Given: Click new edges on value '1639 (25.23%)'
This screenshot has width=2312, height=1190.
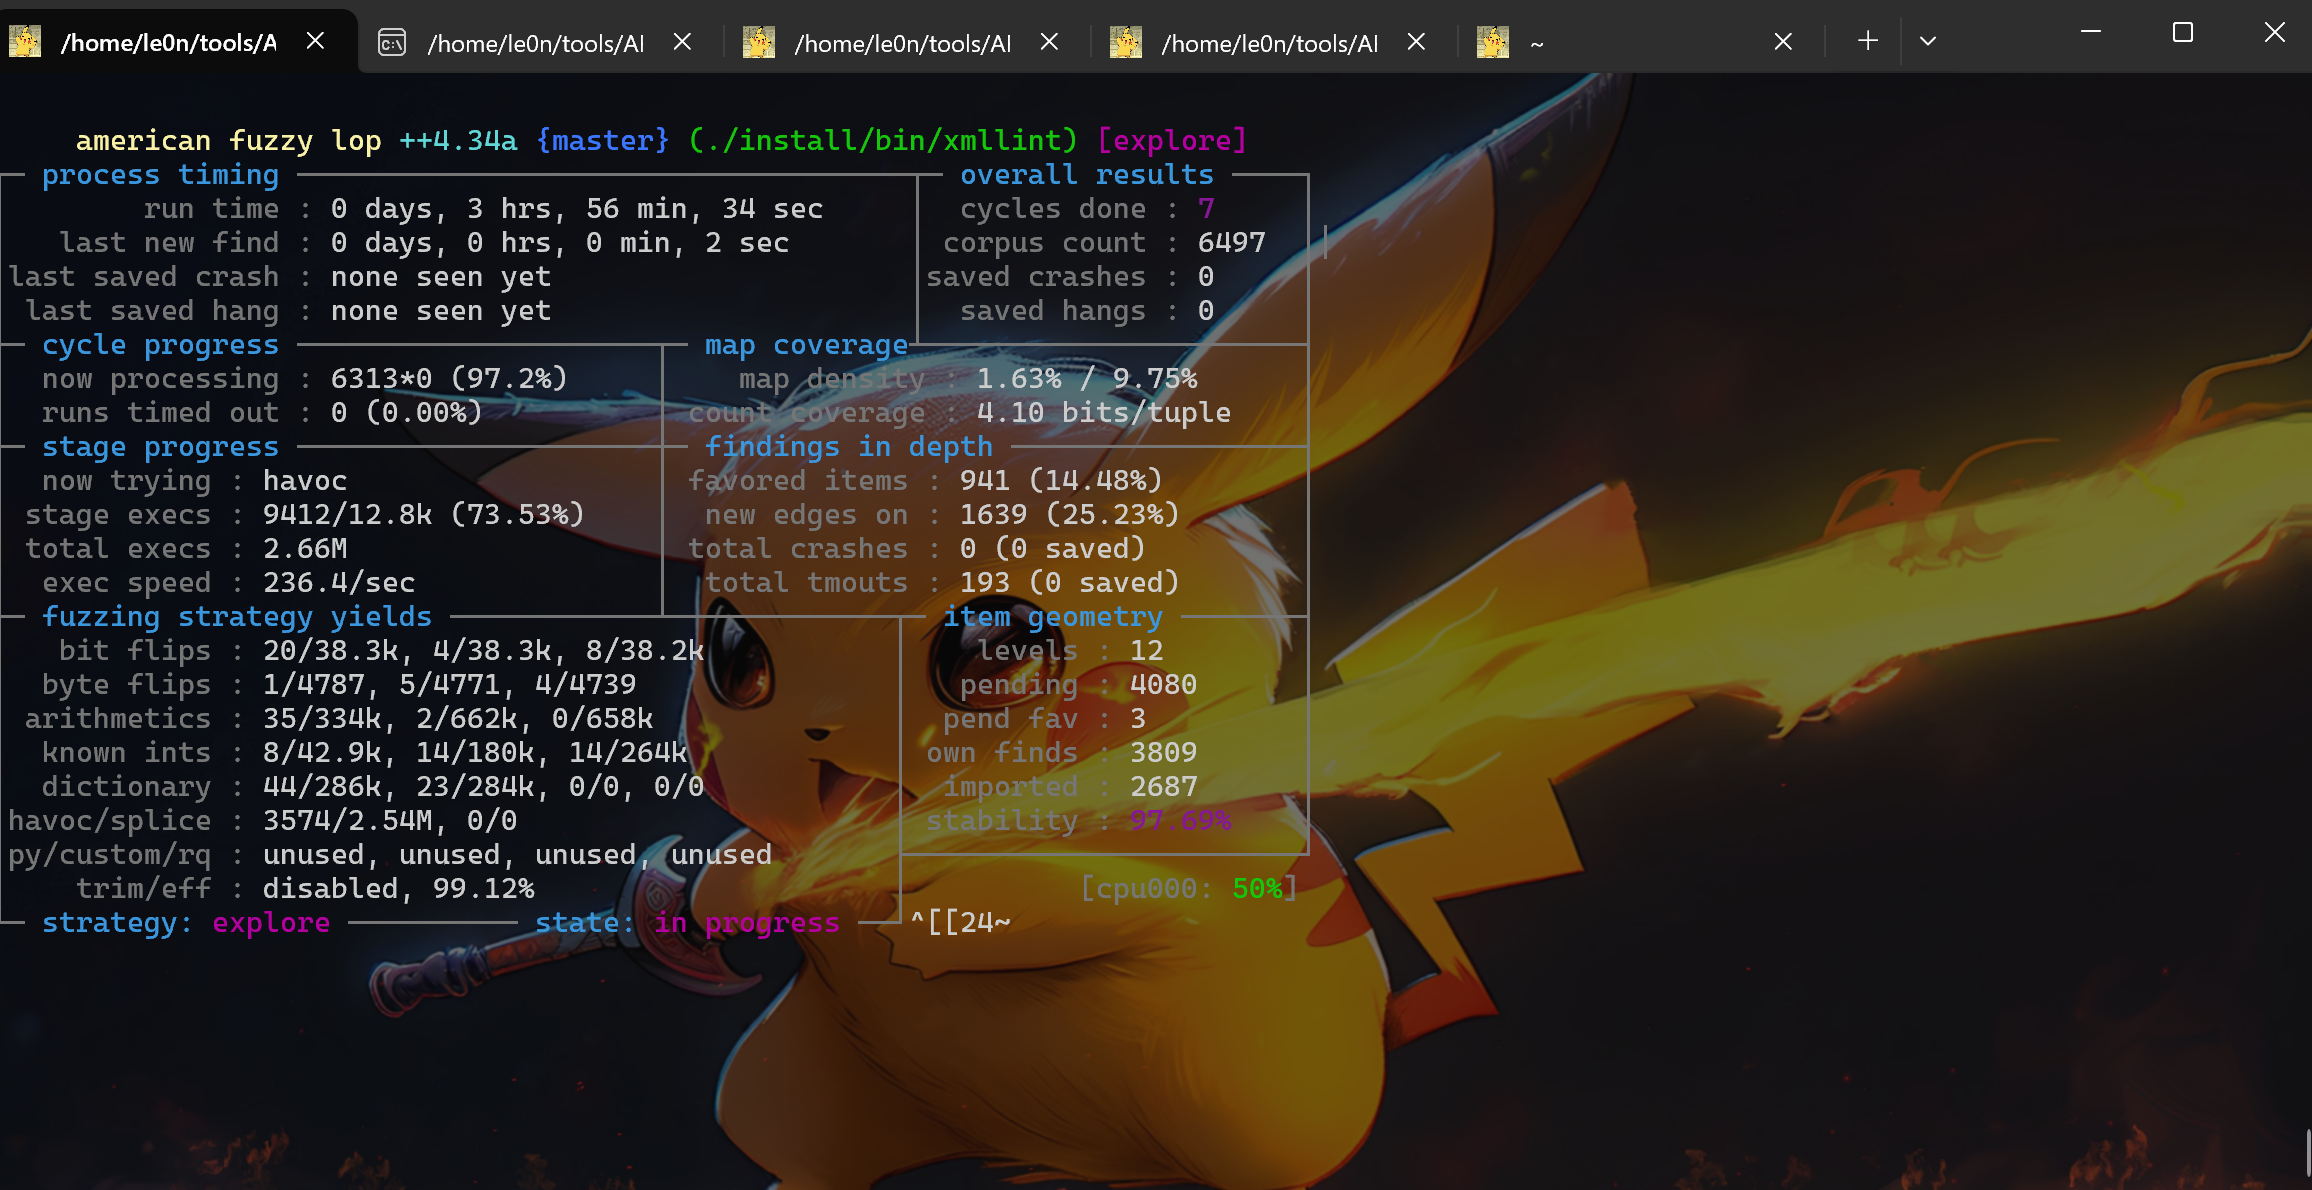Looking at the screenshot, I should click(1070, 515).
